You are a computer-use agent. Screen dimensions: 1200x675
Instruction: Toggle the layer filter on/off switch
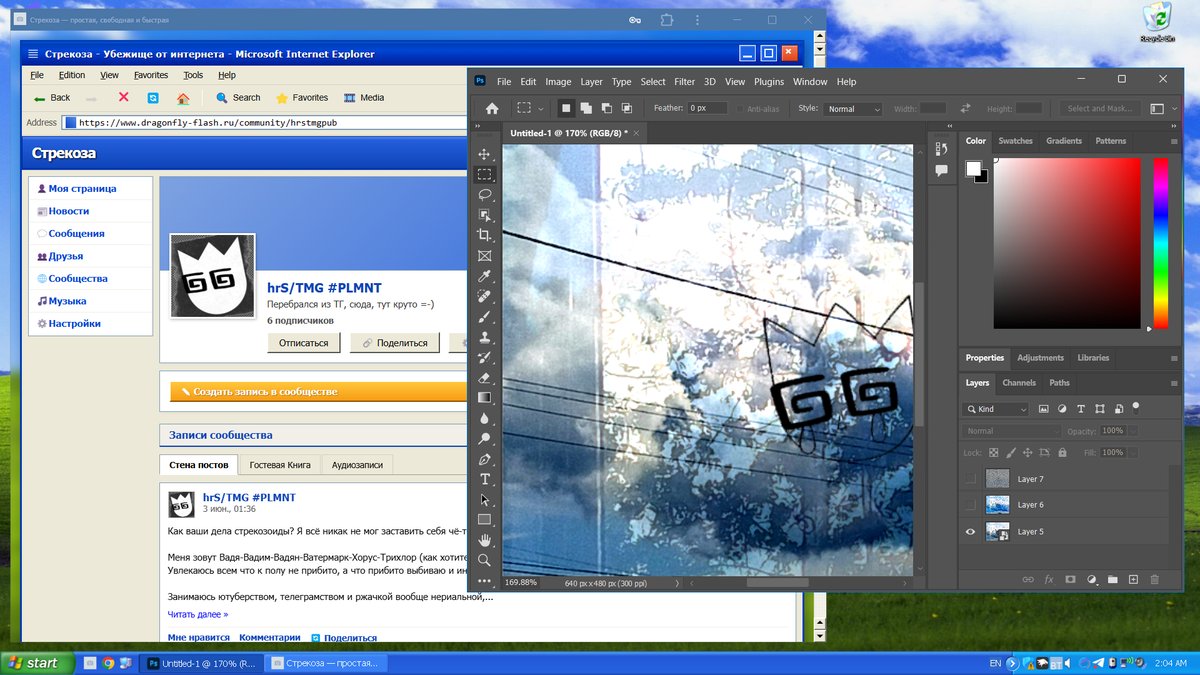click(x=1136, y=406)
